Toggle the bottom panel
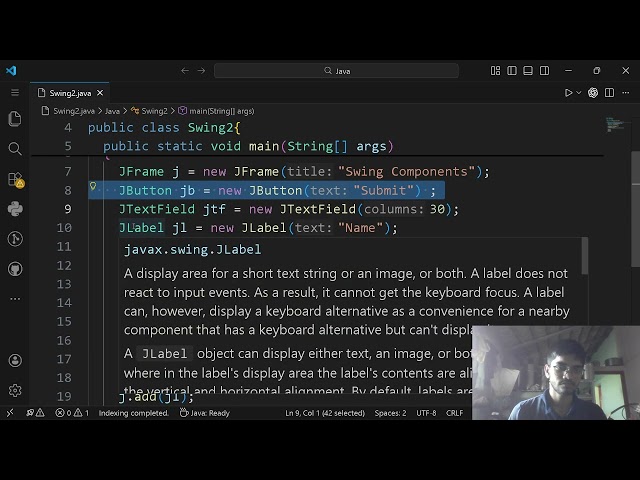 point(528,71)
